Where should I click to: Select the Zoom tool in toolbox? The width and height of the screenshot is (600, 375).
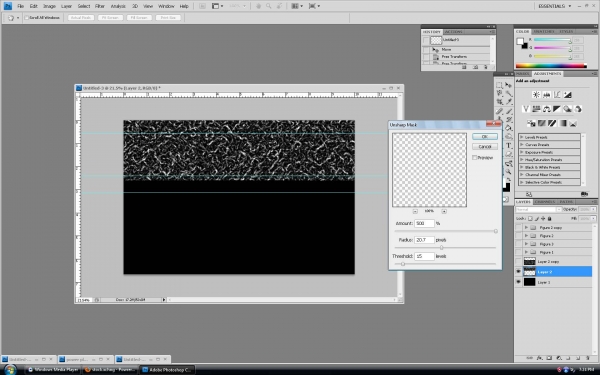click(509, 172)
